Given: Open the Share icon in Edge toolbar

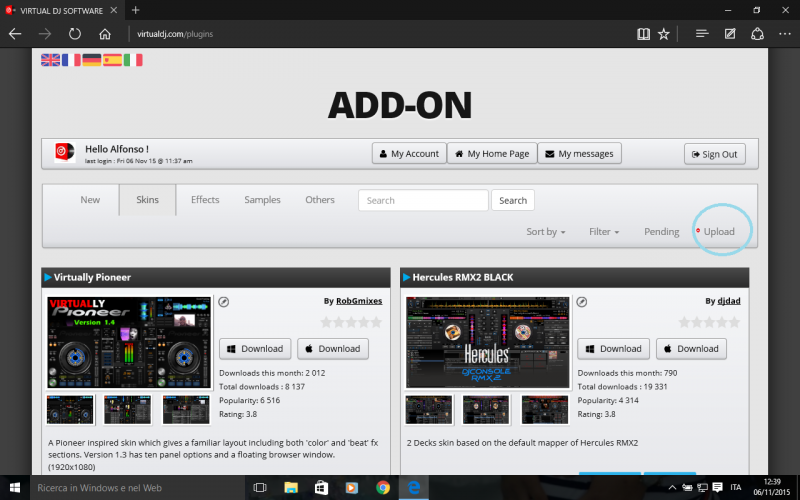Looking at the screenshot, I should pos(757,34).
